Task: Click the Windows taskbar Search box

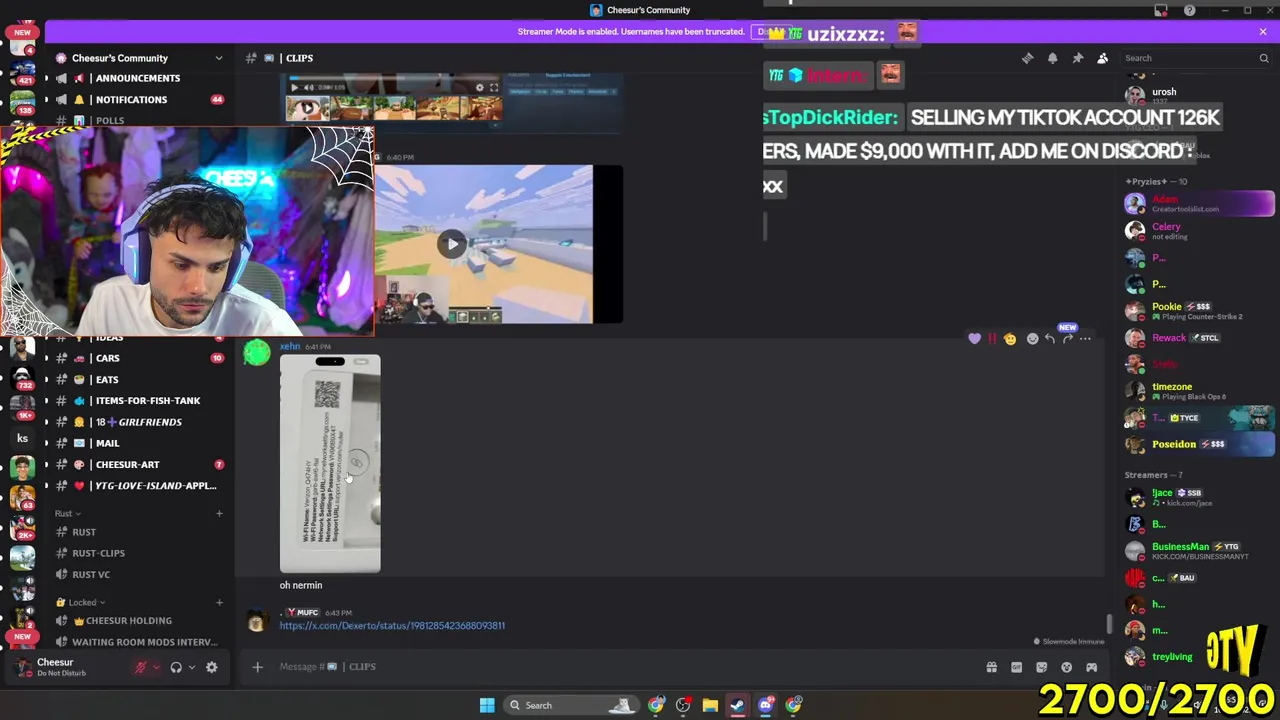Action: [570, 705]
